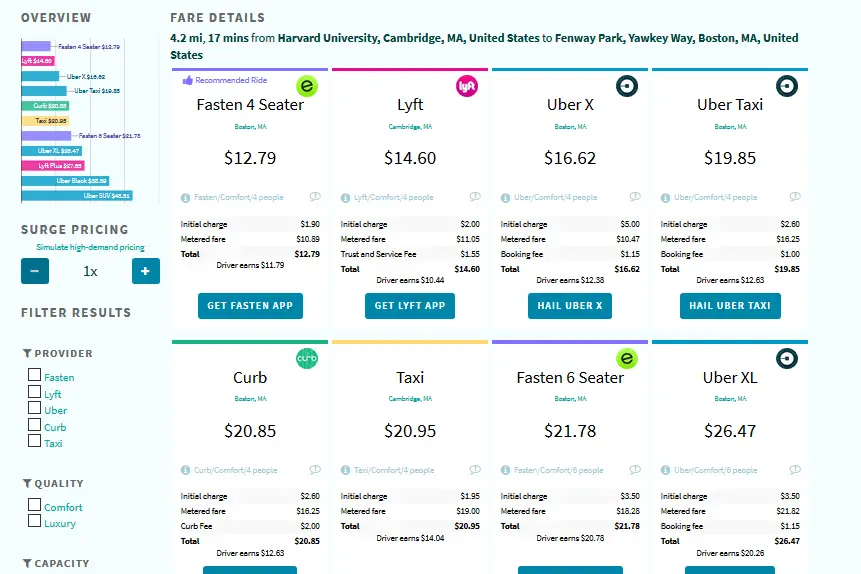Click the Uber SUV bar in overview chart
This screenshot has height=574, width=861.
point(77,196)
